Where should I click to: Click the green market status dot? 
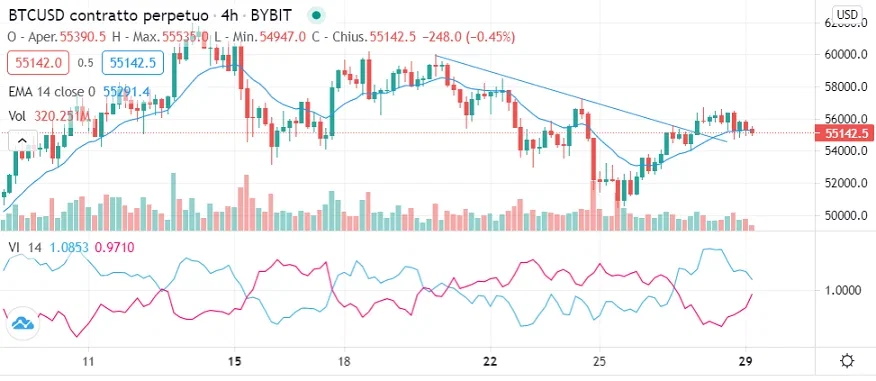[317, 15]
